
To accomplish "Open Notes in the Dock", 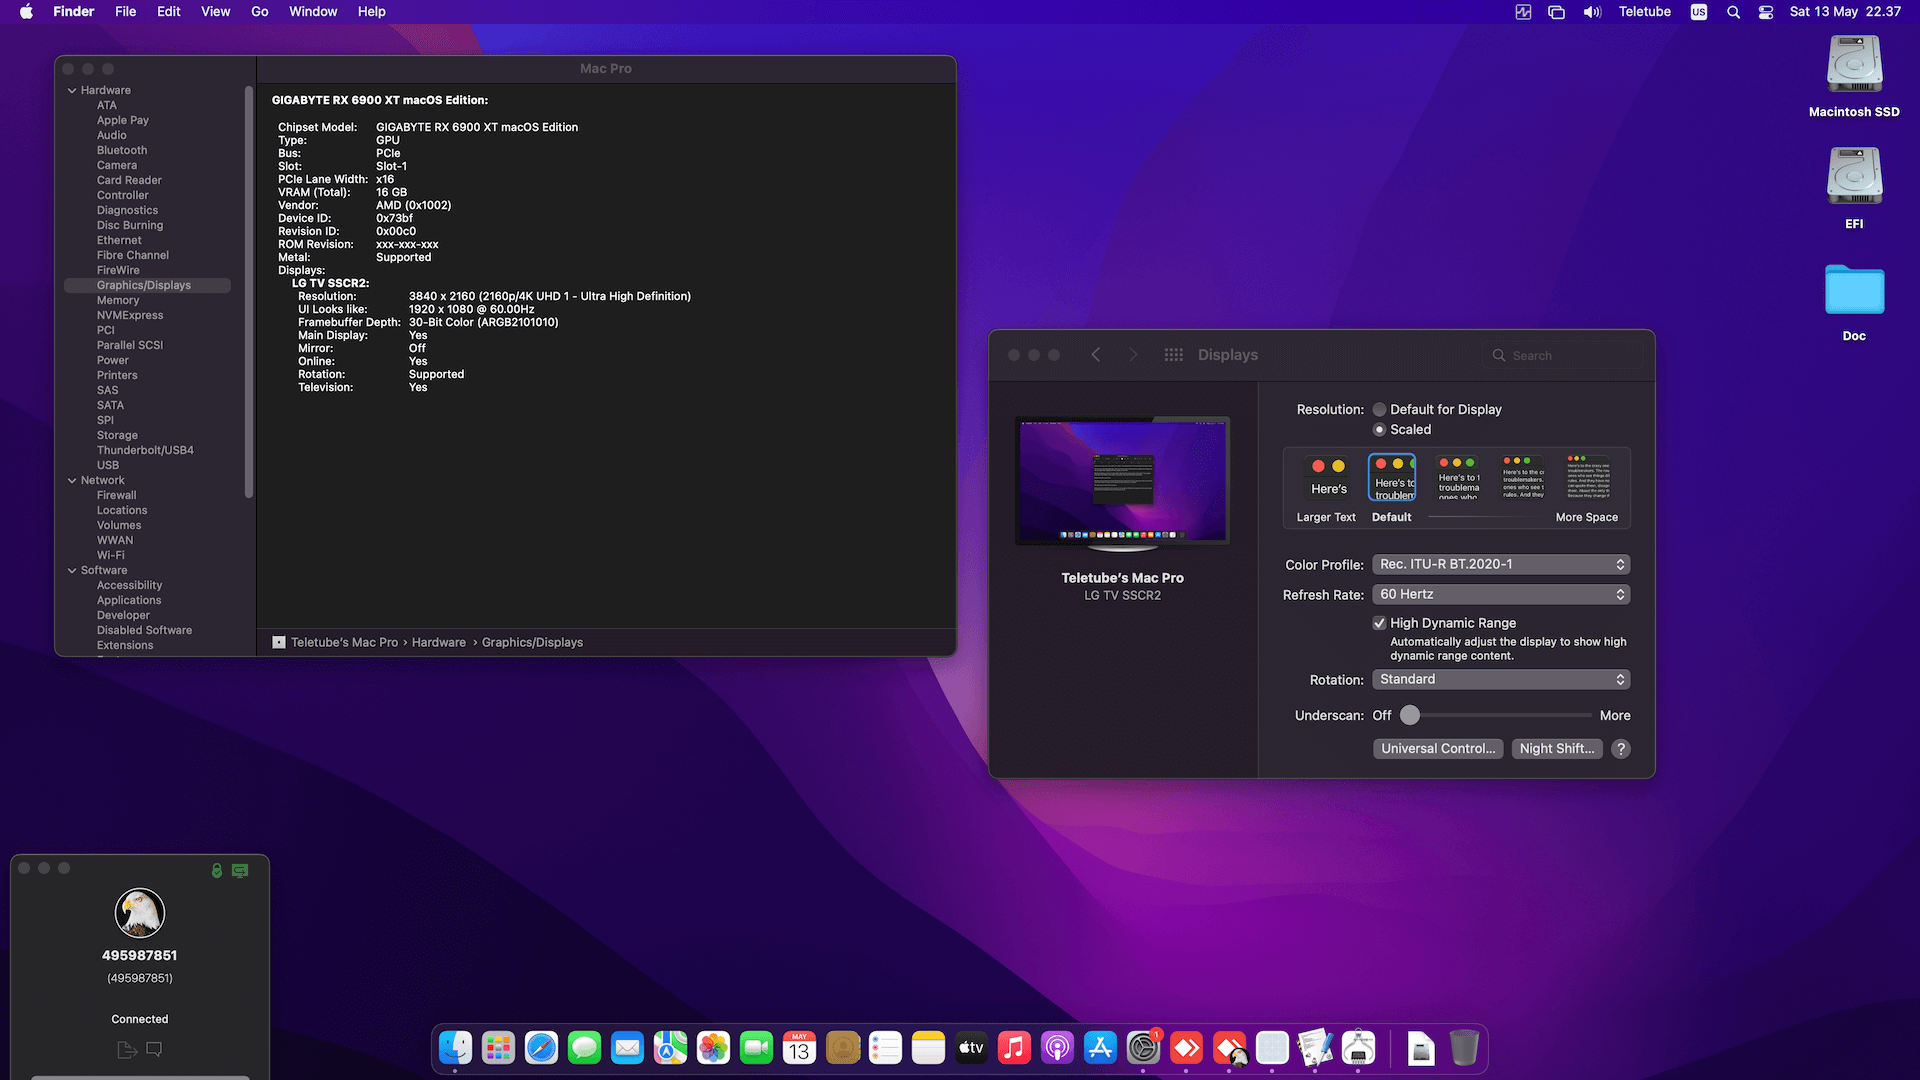I will click(928, 1048).
